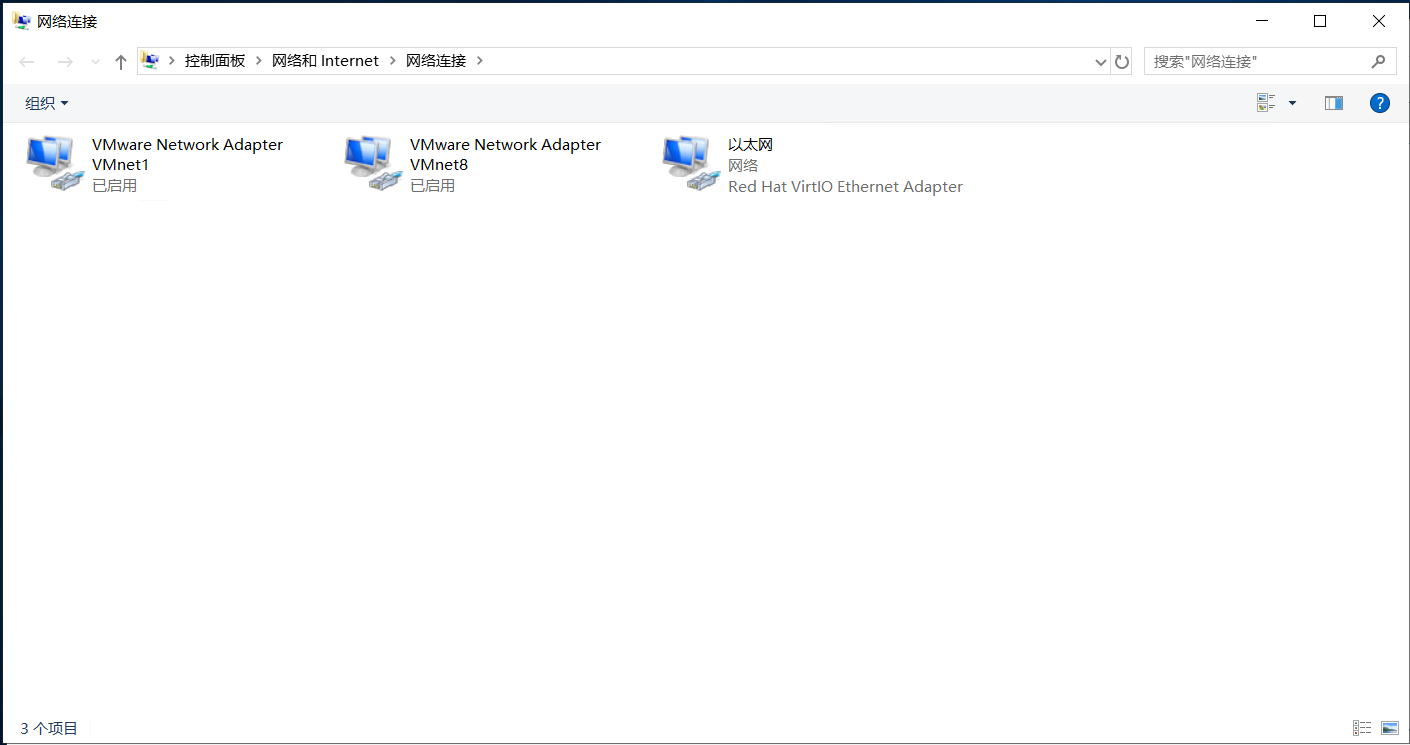The height and width of the screenshot is (745, 1410).
Task: Click the refresh button beside address bar
Action: pos(1122,61)
